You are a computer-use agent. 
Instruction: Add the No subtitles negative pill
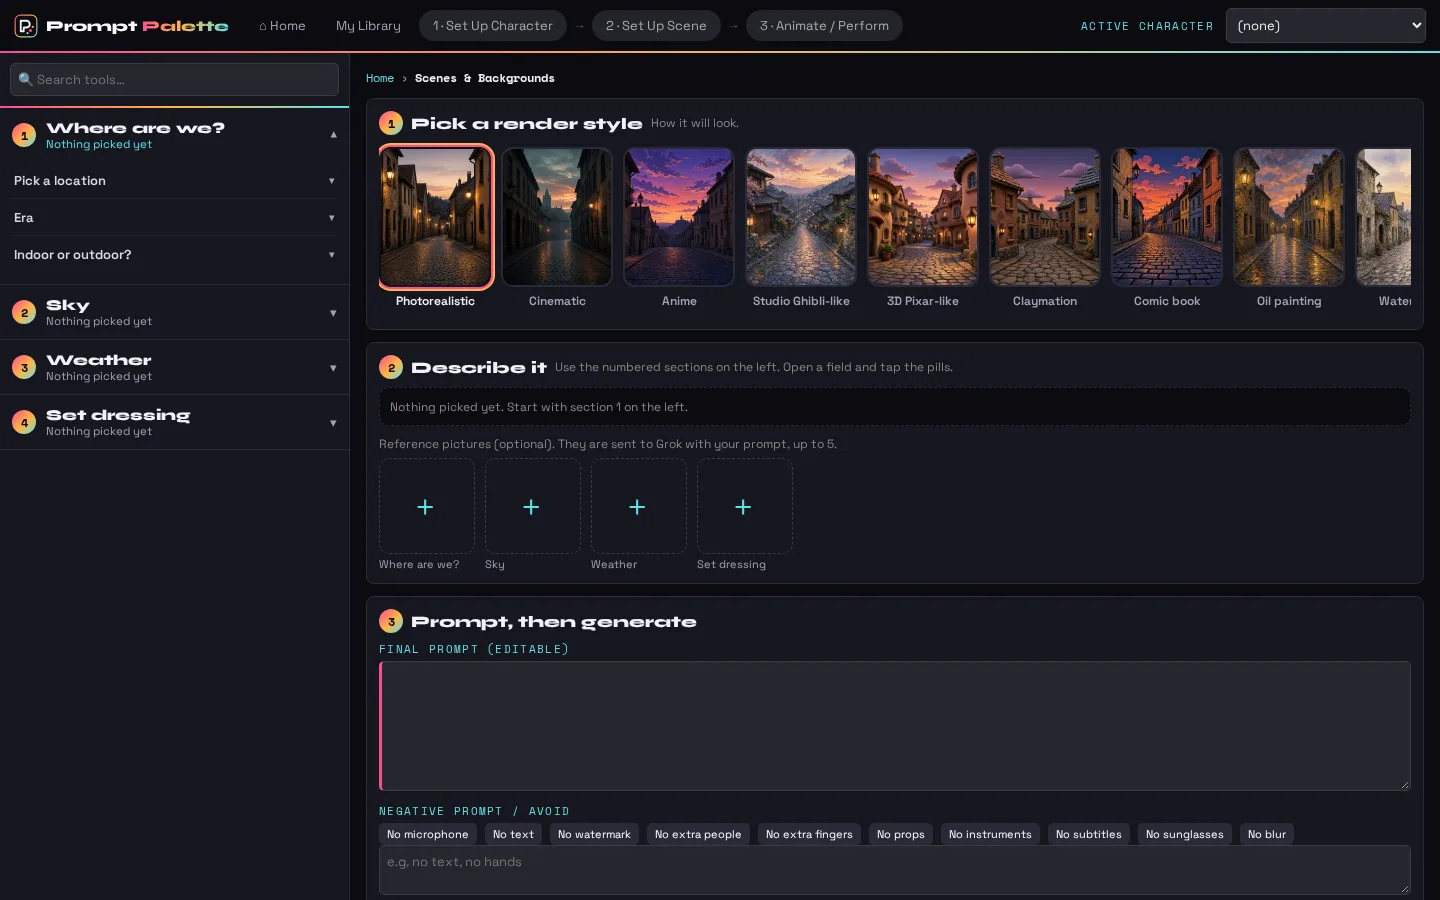click(1089, 834)
